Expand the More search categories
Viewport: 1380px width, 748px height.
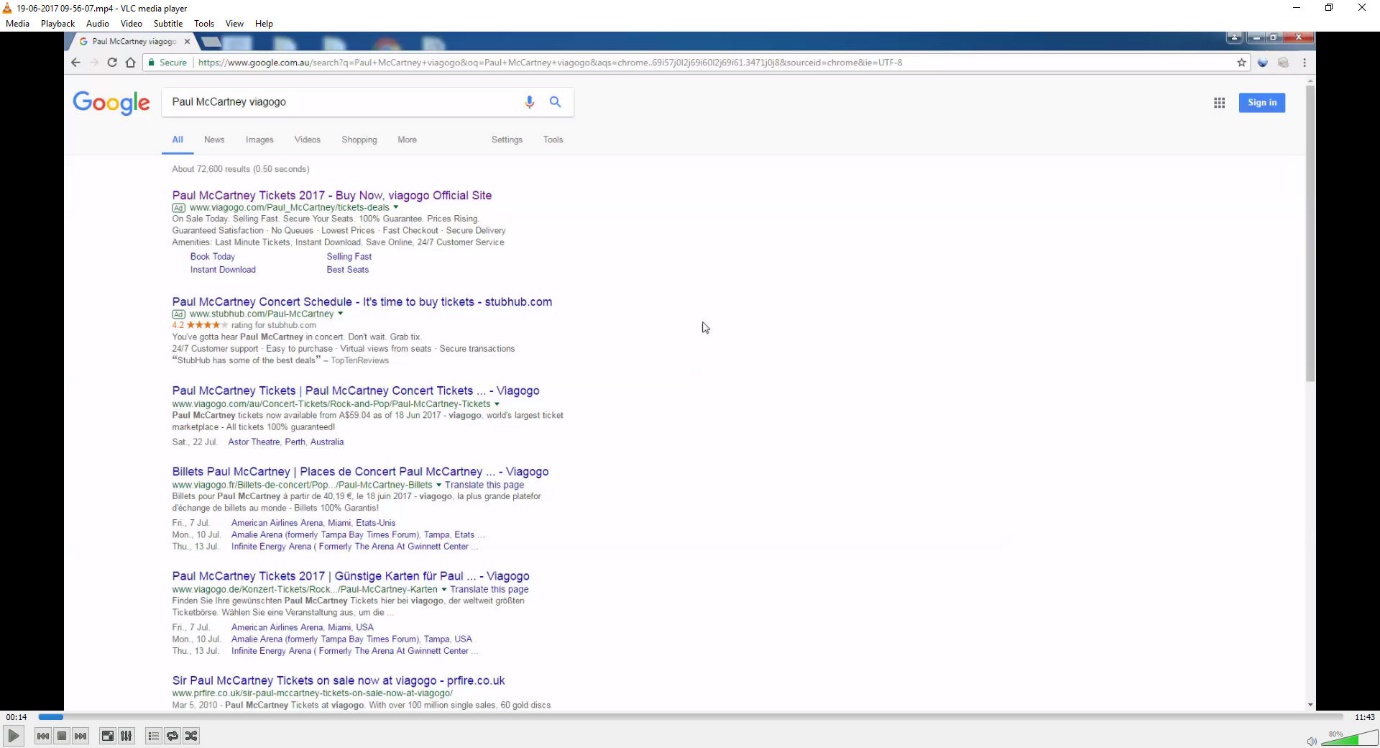(407, 140)
